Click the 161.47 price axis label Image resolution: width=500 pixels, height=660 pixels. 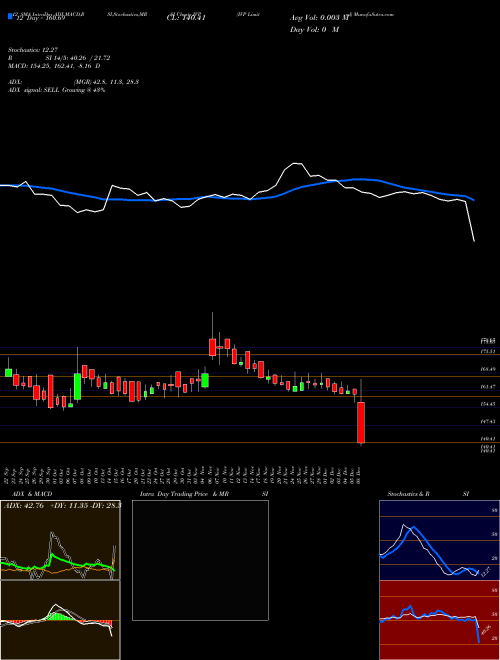[x=487, y=386]
